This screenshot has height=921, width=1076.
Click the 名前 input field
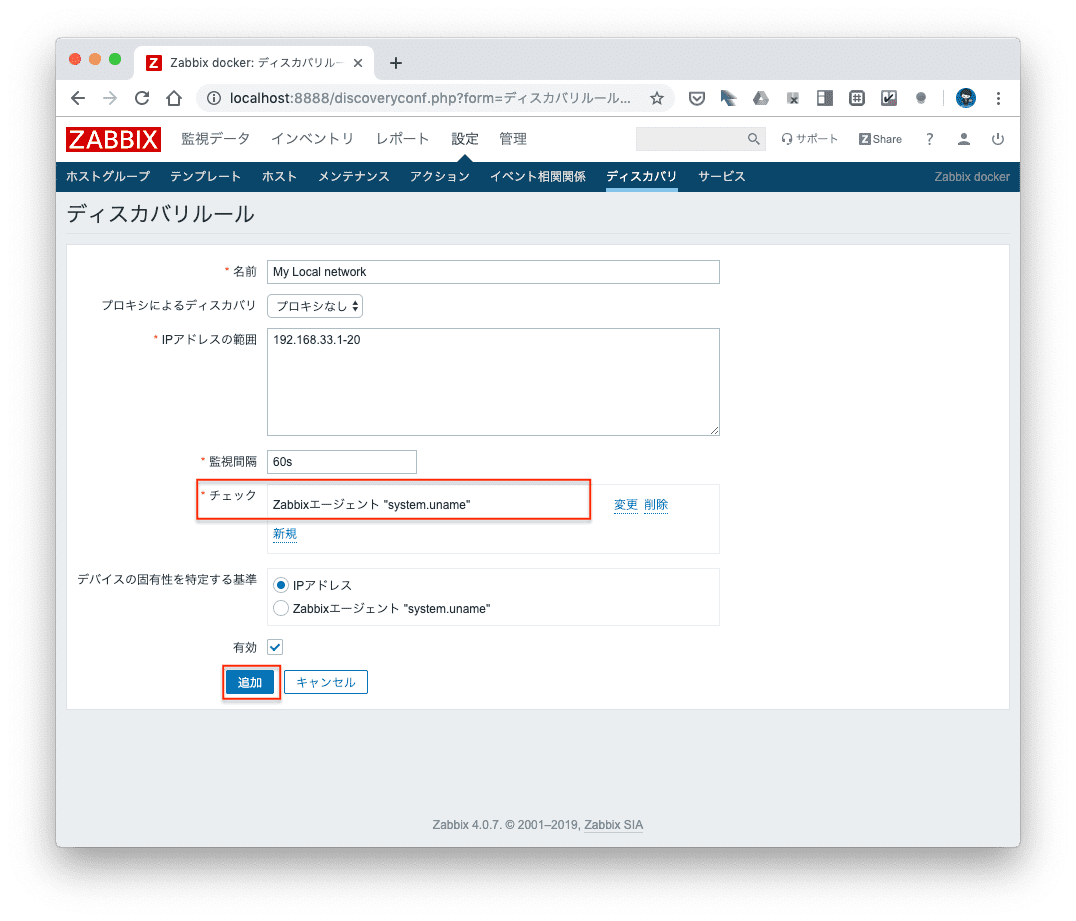point(493,272)
